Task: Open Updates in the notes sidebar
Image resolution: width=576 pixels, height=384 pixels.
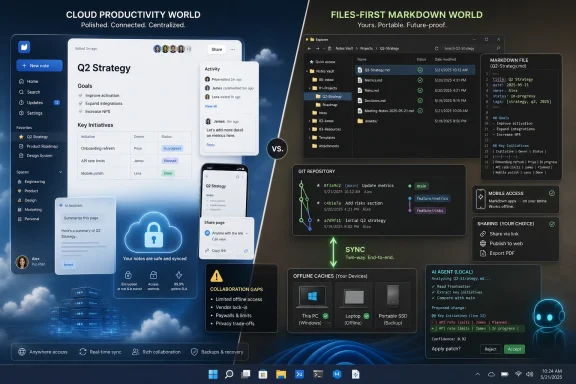Action: pyautogui.click(x=39, y=103)
